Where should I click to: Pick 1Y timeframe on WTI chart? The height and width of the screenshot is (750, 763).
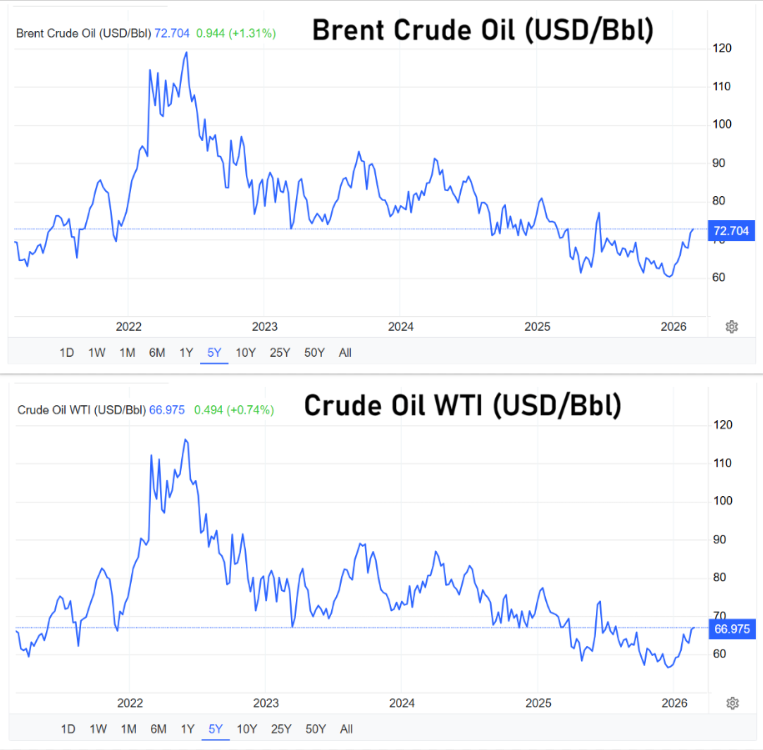coord(186,729)
